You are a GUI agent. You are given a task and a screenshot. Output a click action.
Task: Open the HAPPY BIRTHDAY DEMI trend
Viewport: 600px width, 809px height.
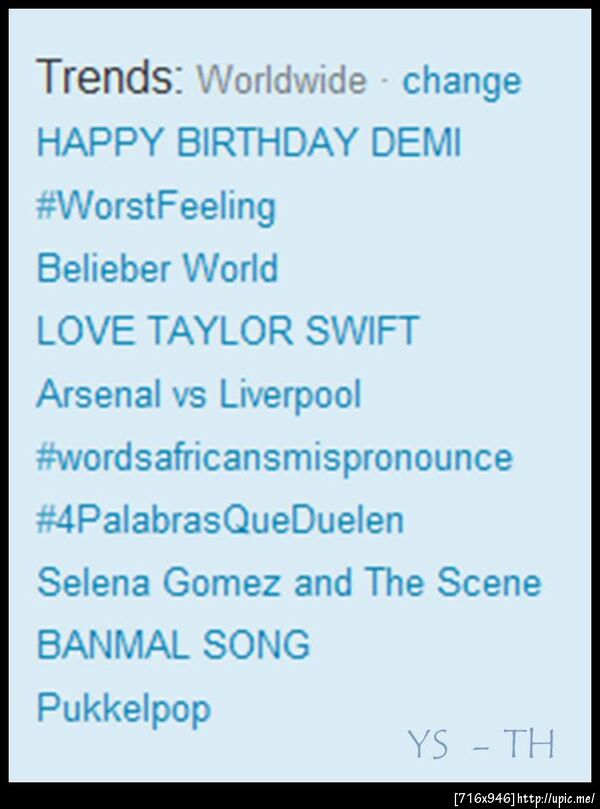[x=248, y=143]
